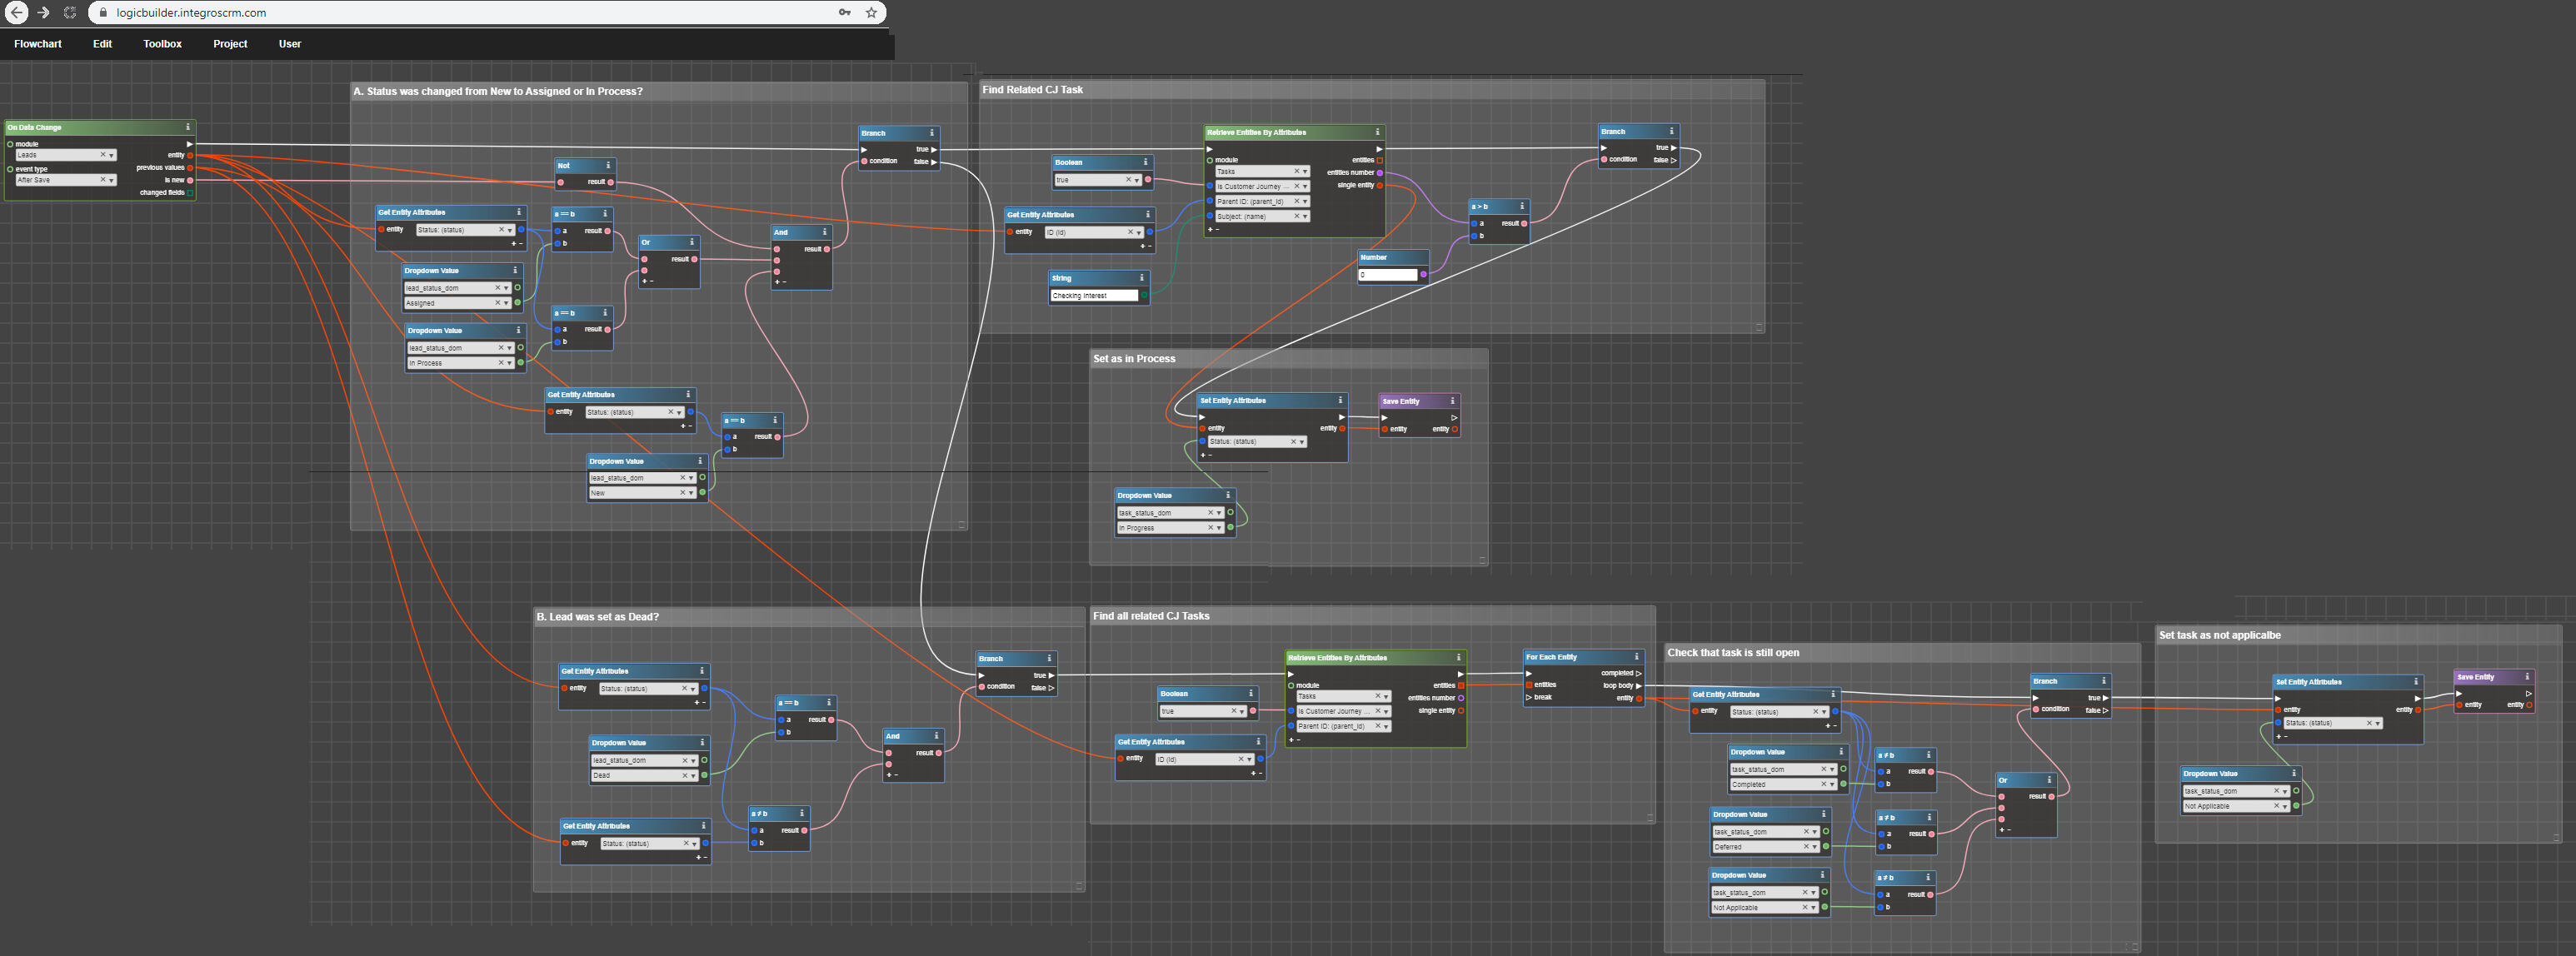Expand the Completed value dropdown

(1832, 784)
